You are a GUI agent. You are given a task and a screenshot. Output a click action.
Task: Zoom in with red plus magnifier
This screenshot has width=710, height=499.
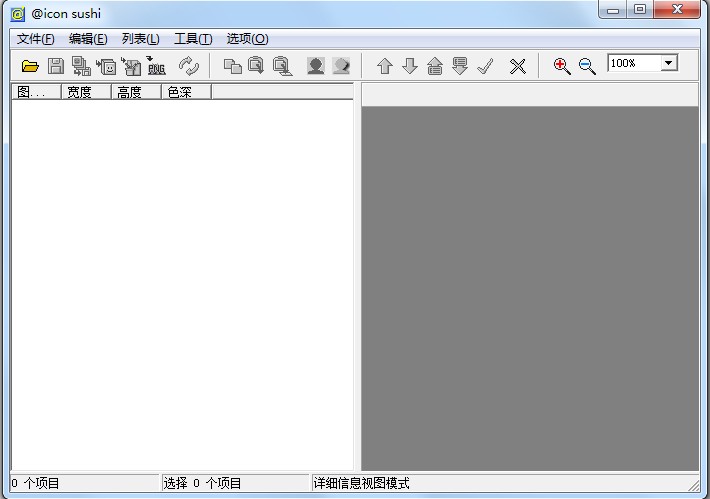click(561, 66)
